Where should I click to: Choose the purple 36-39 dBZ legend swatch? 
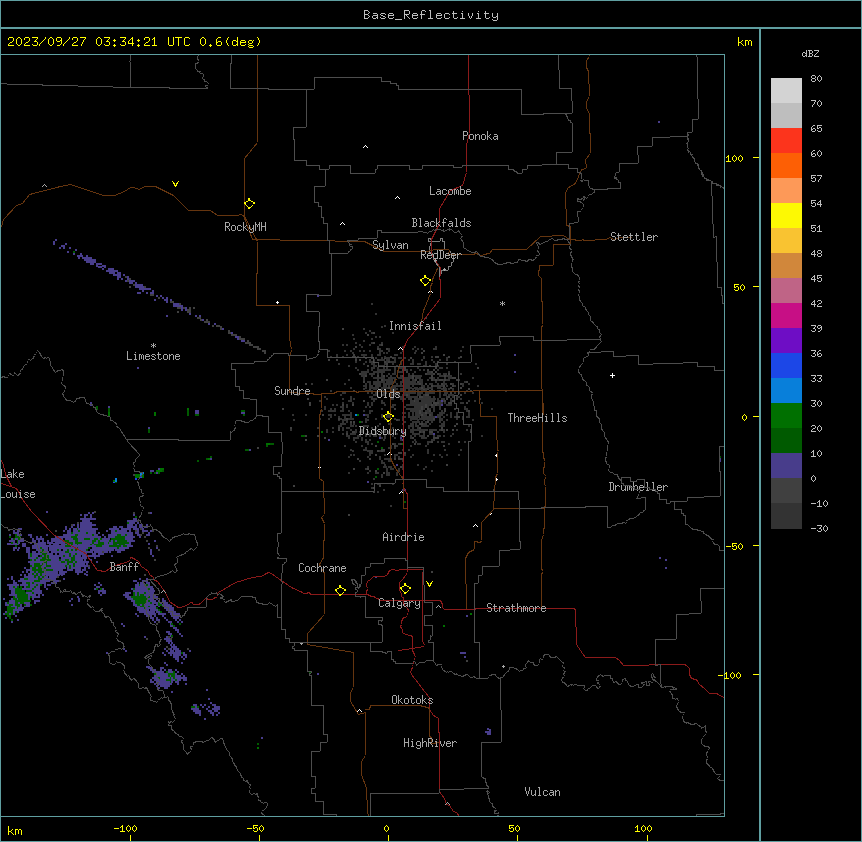pos(786,340)
